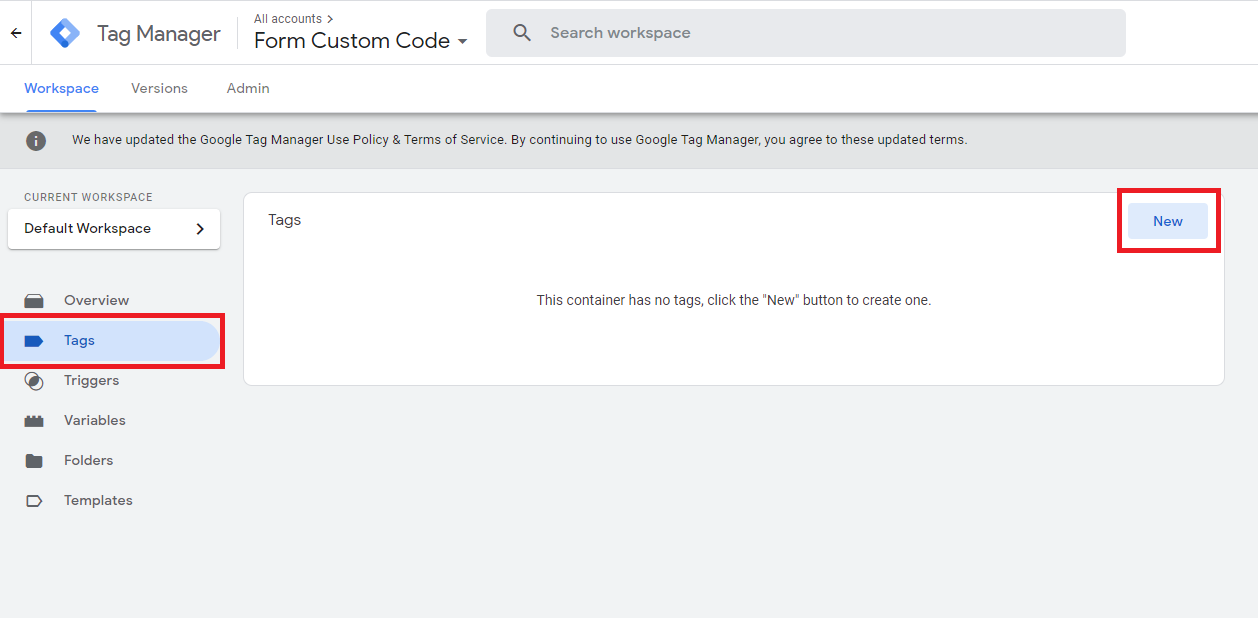Image resolution: width=1258 pixels, height=618 pixels.
Task: Click the Tag Manager title text
Action: coord(158,33)
